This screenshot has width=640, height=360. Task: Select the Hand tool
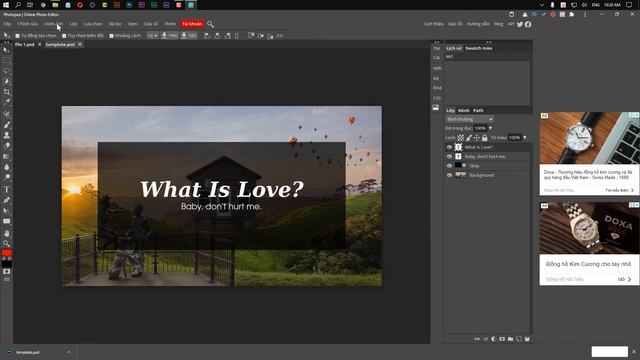pyautogui.click(x=6, y=233)
